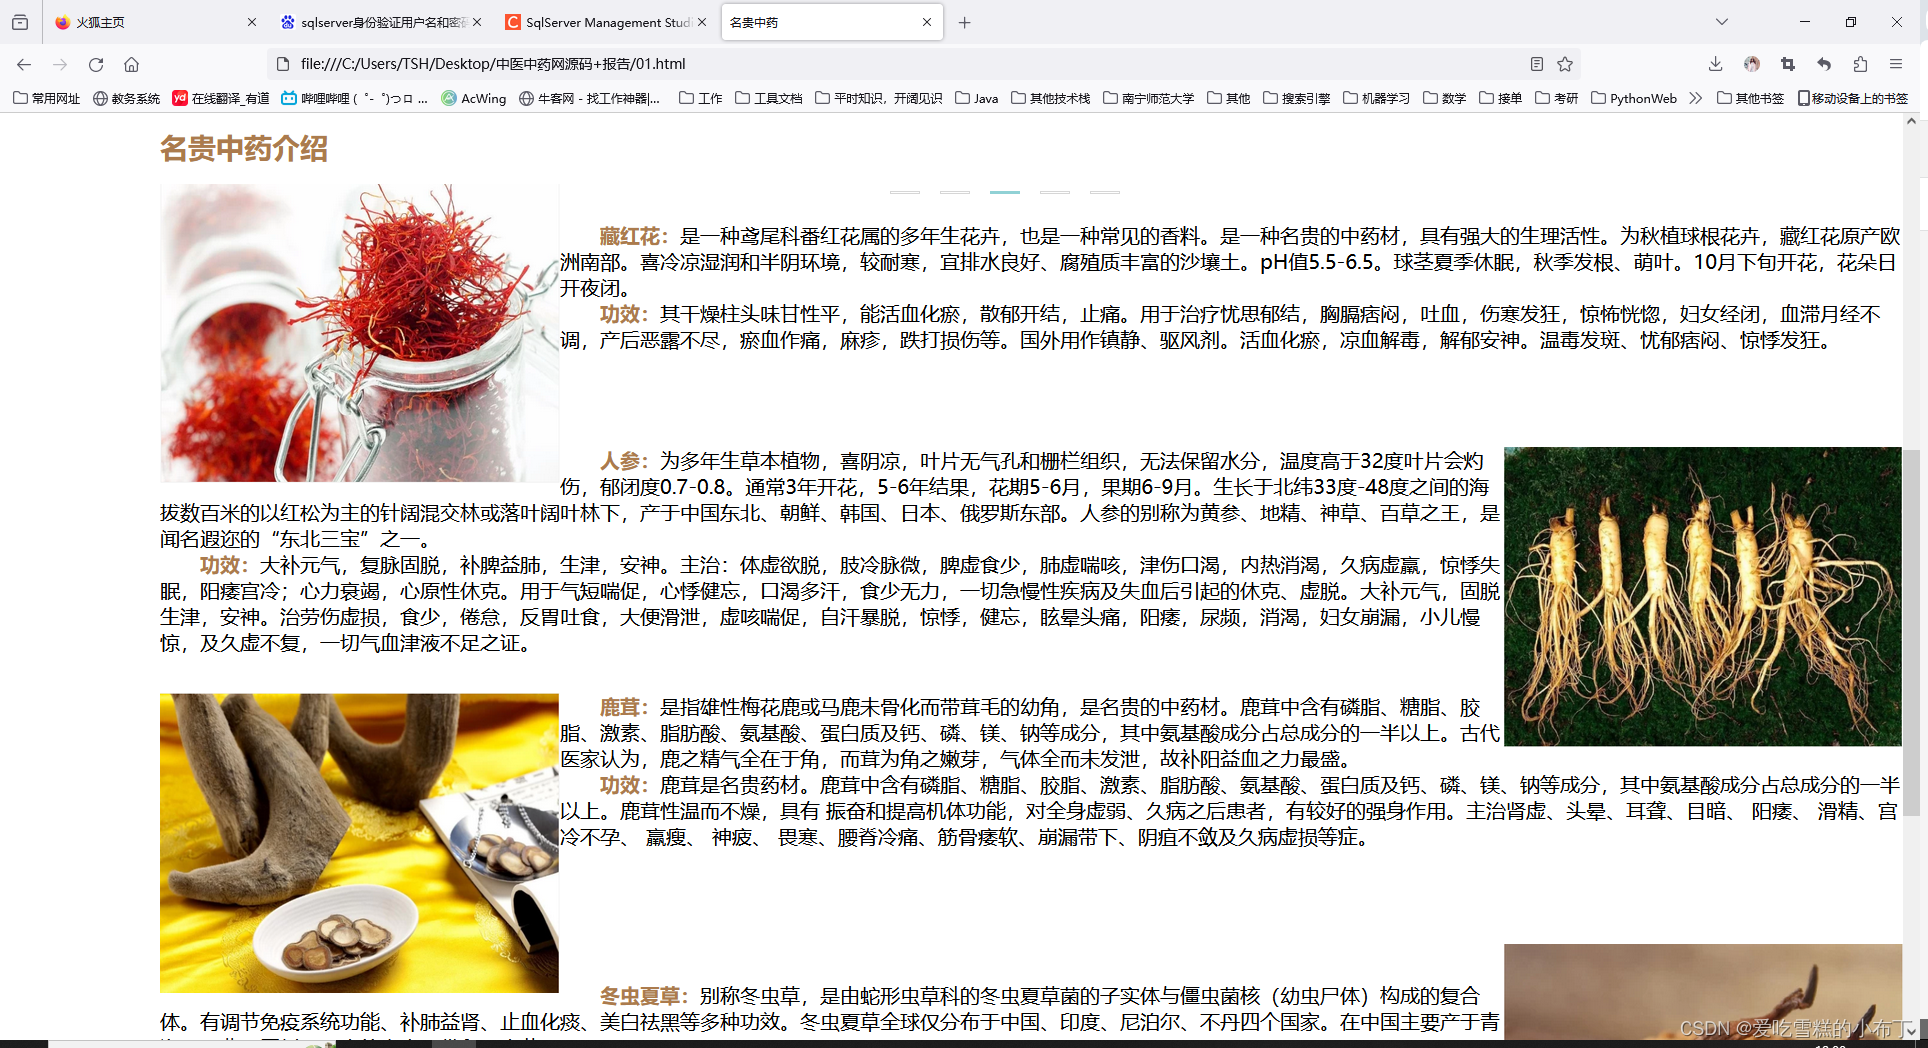Viewport: 1928px width, 1048px height.
Task: Select the third carousel pagination dot
Action: (x=1005, y=193)
